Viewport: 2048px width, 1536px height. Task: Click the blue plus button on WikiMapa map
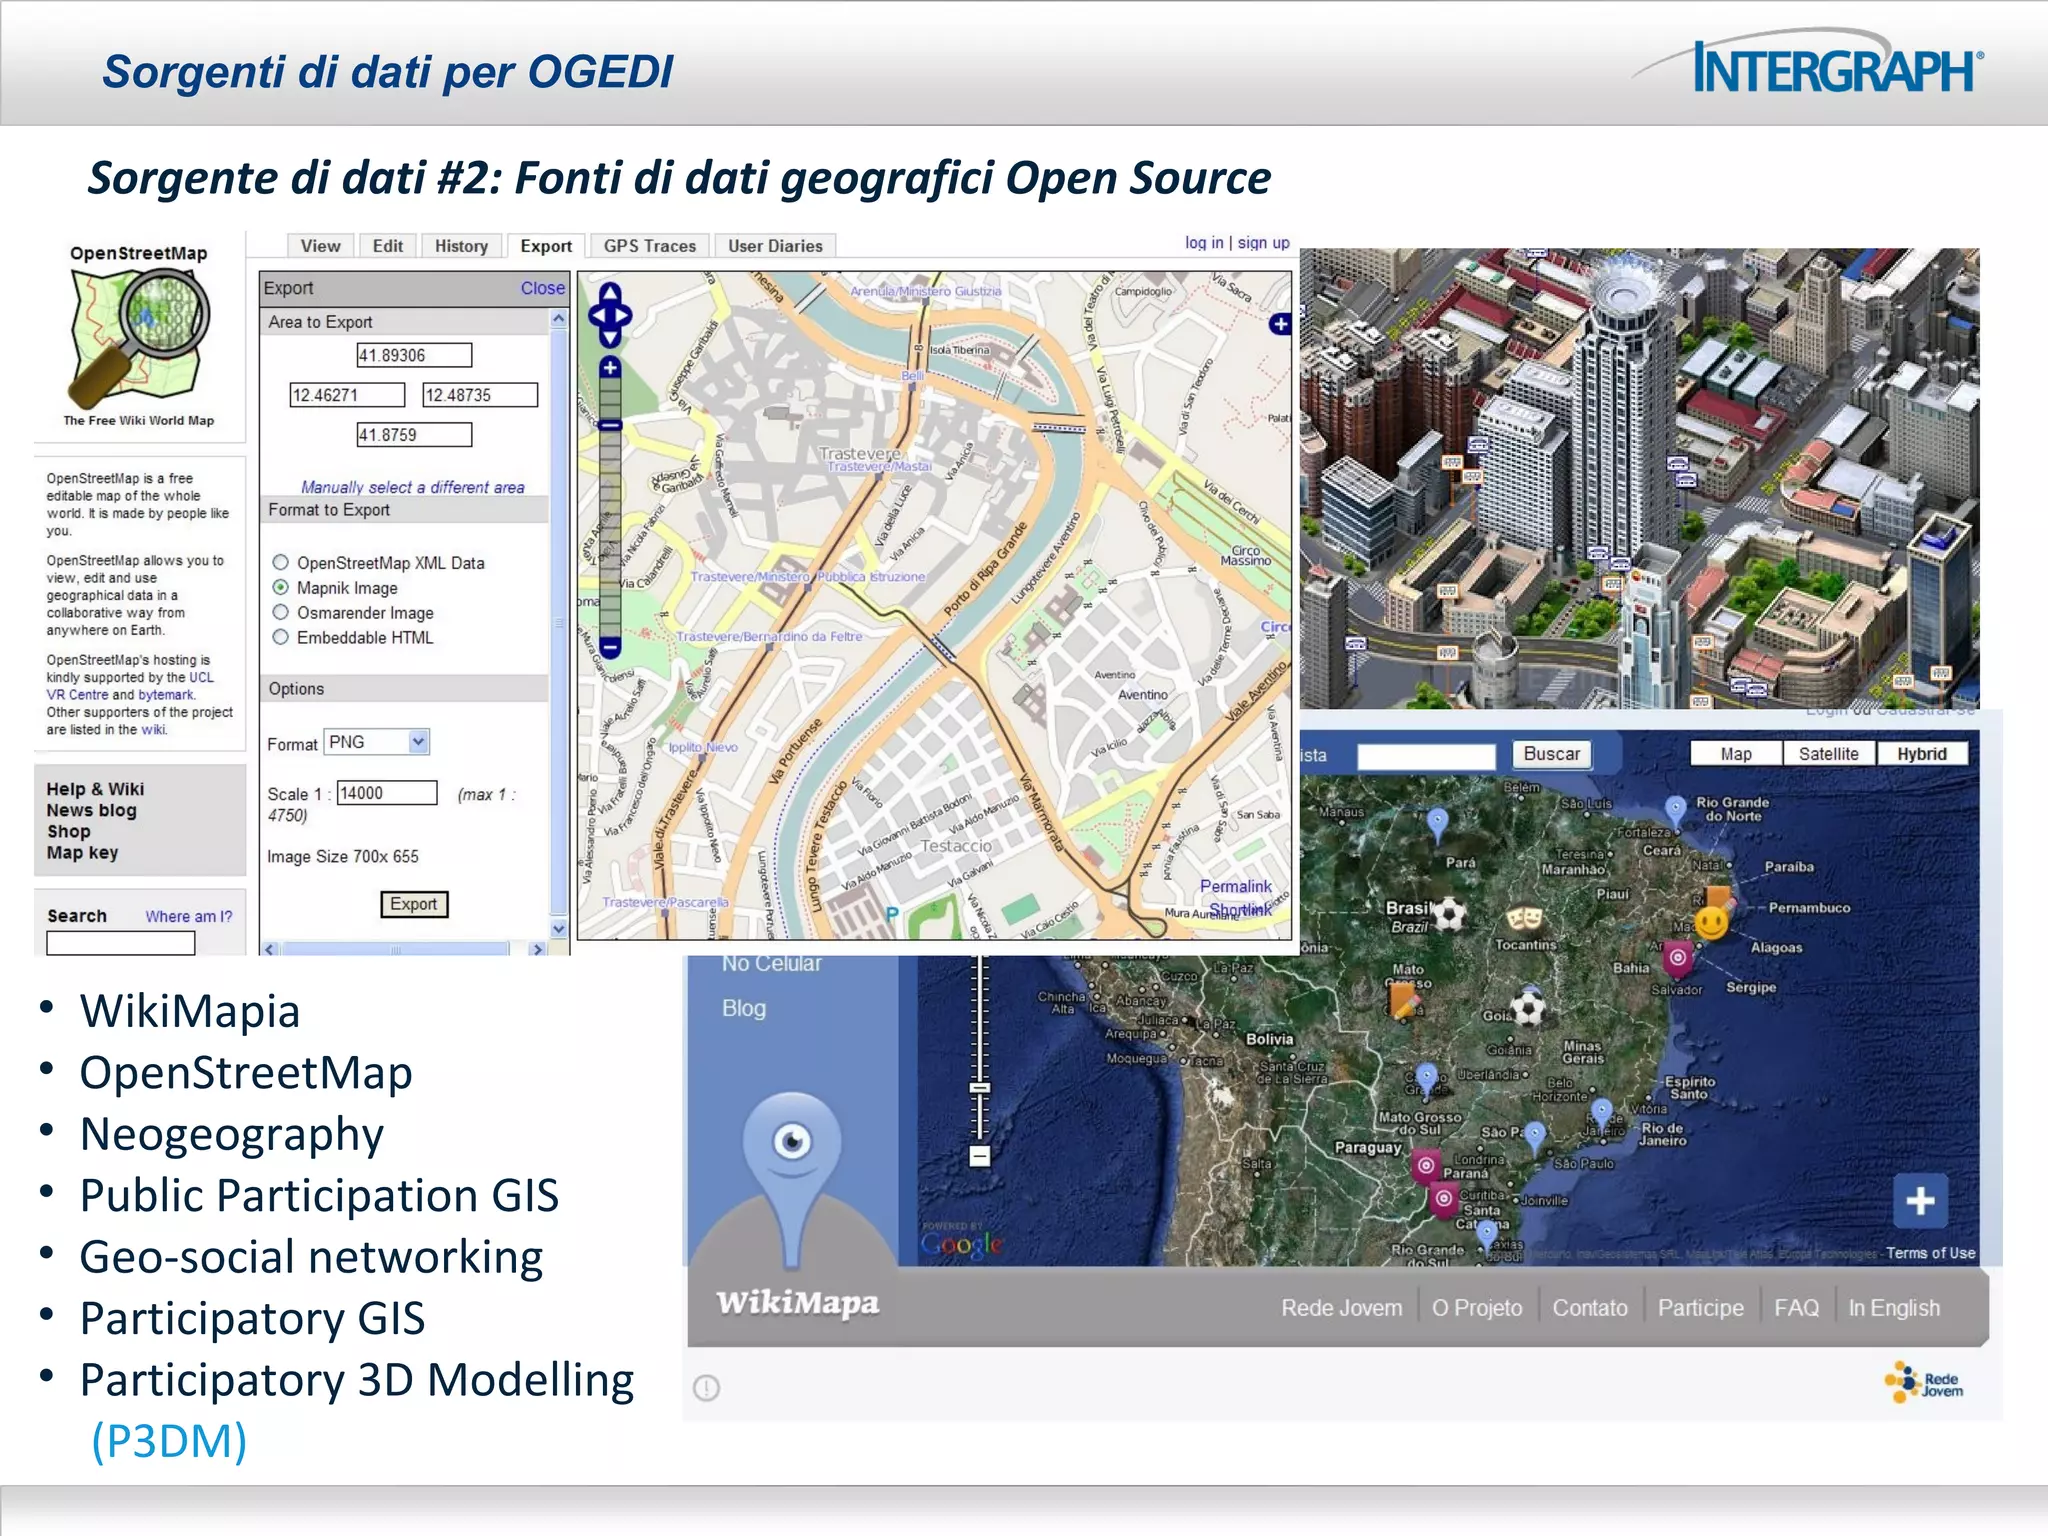pyautogui.click(x=1919, y=1200)
